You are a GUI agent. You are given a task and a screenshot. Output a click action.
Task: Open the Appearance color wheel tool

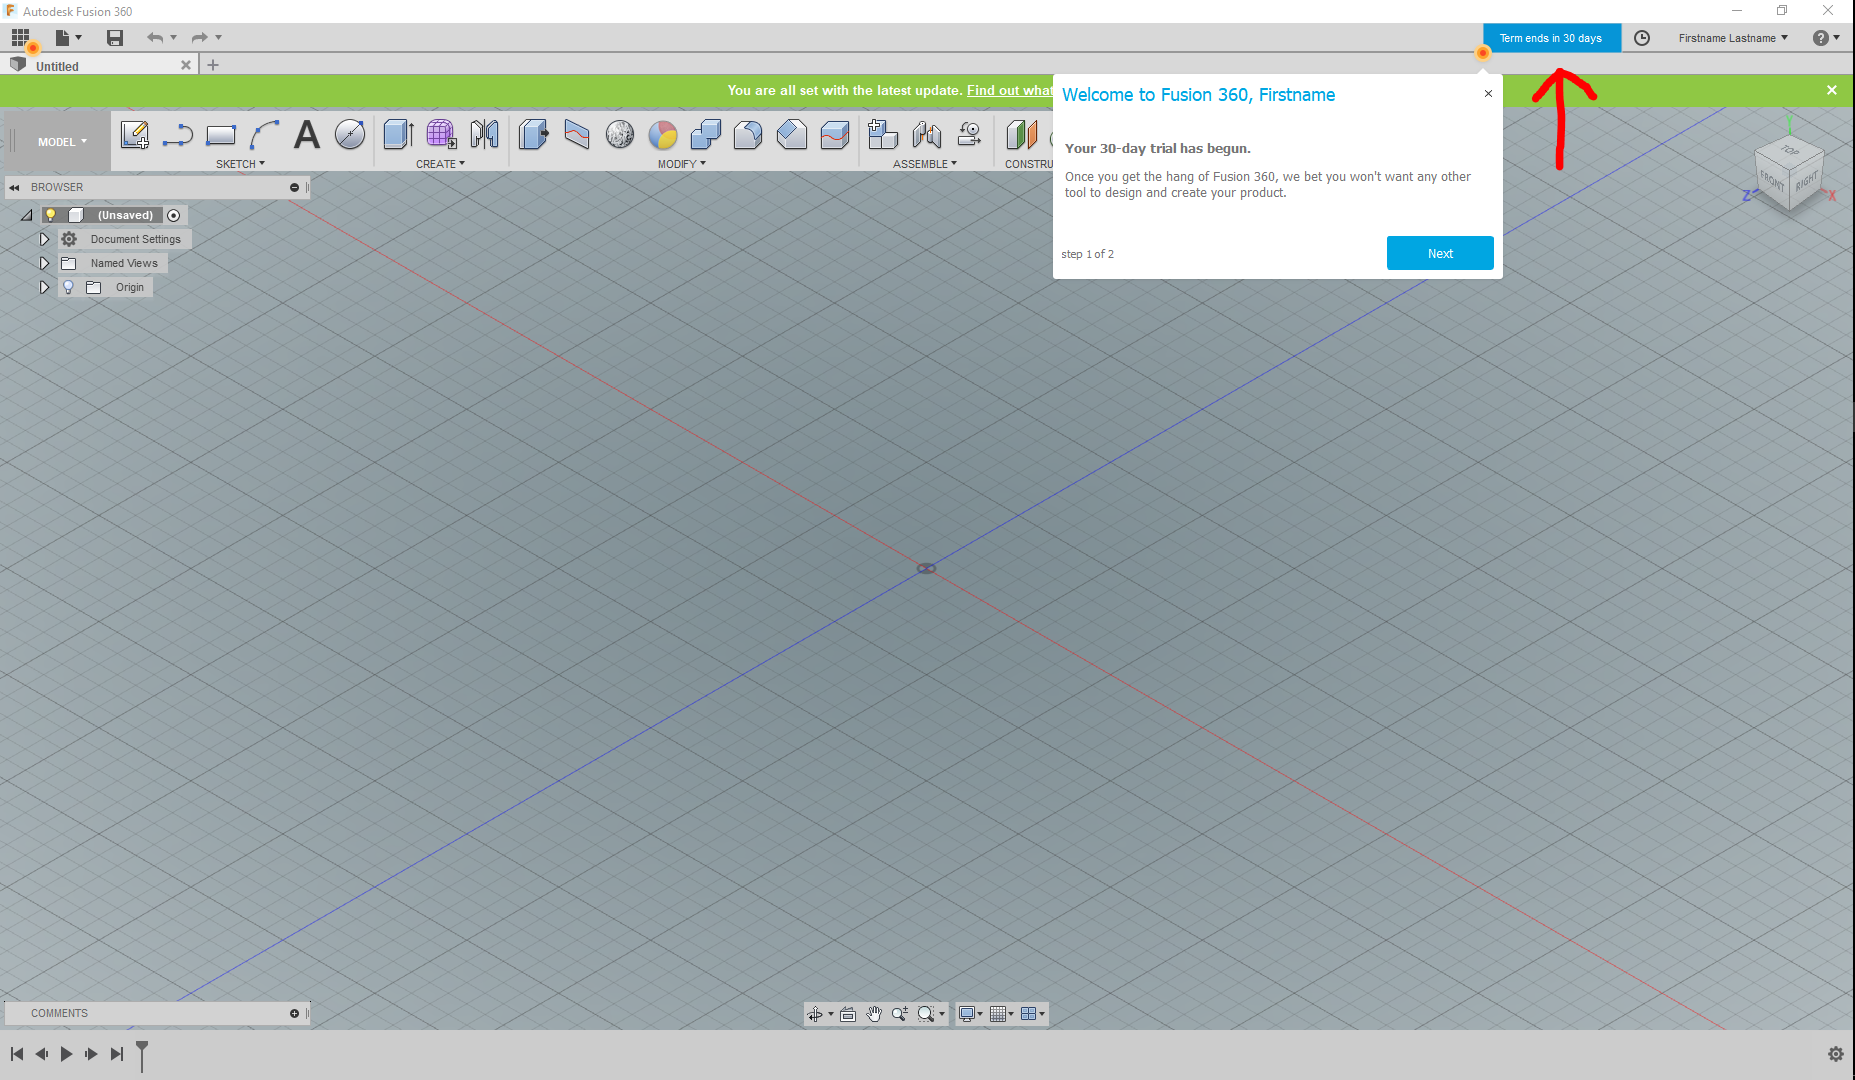662,135
